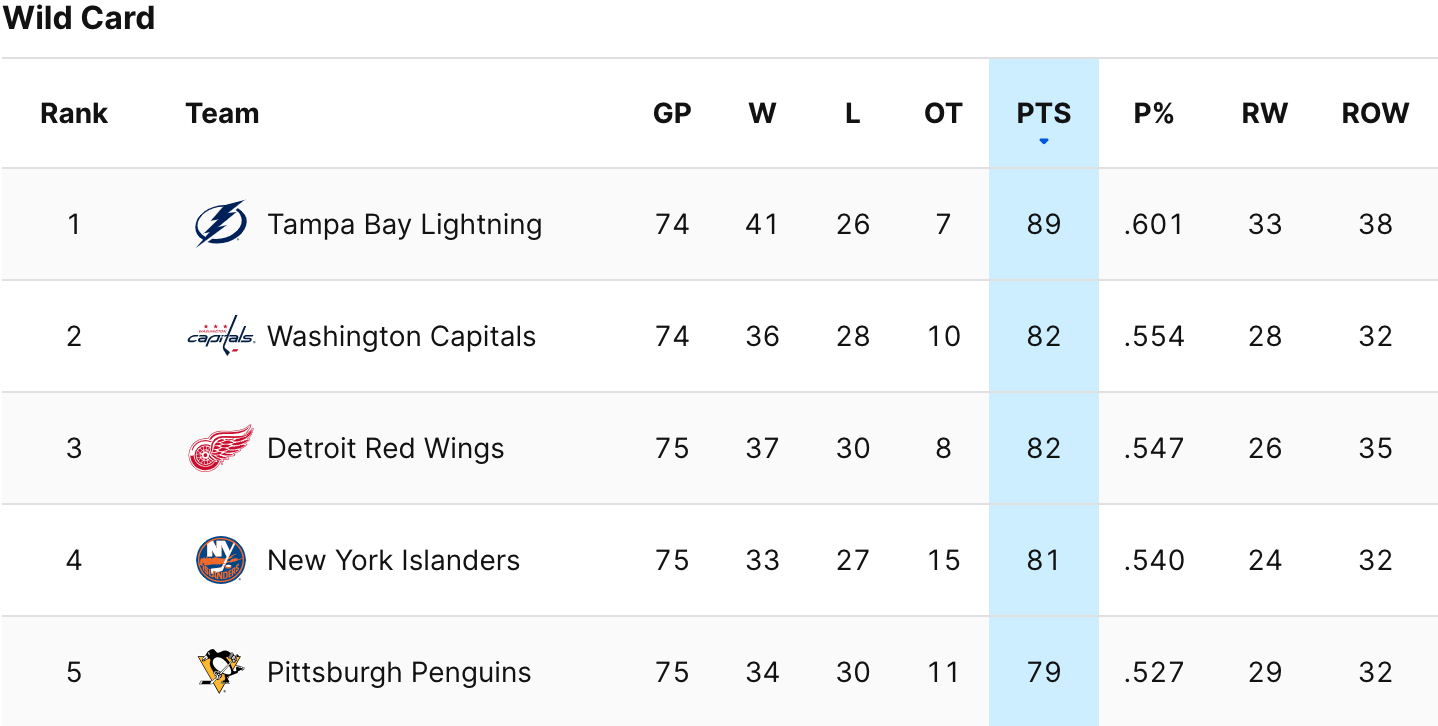The height and width of the screenshot is (726, 1438).
Task: Sort by P% column header
Action: point(1153,114)
